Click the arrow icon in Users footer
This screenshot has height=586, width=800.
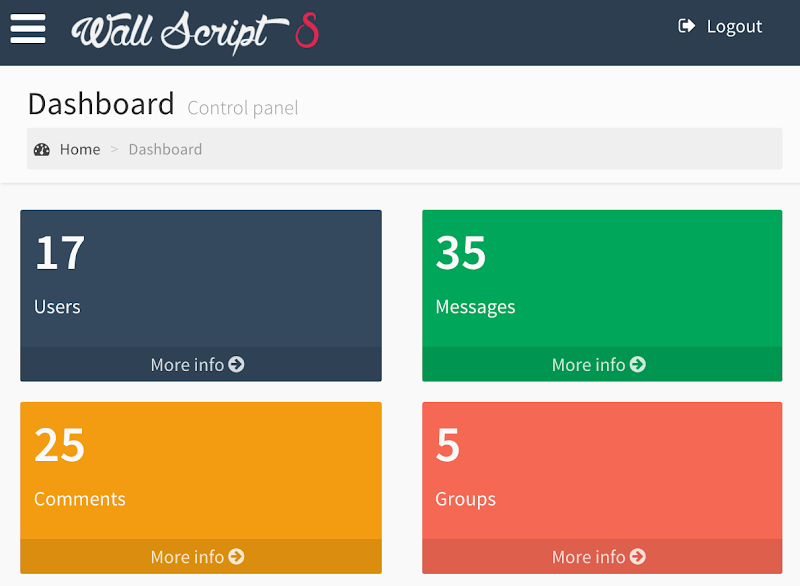(x=236, y=364)
